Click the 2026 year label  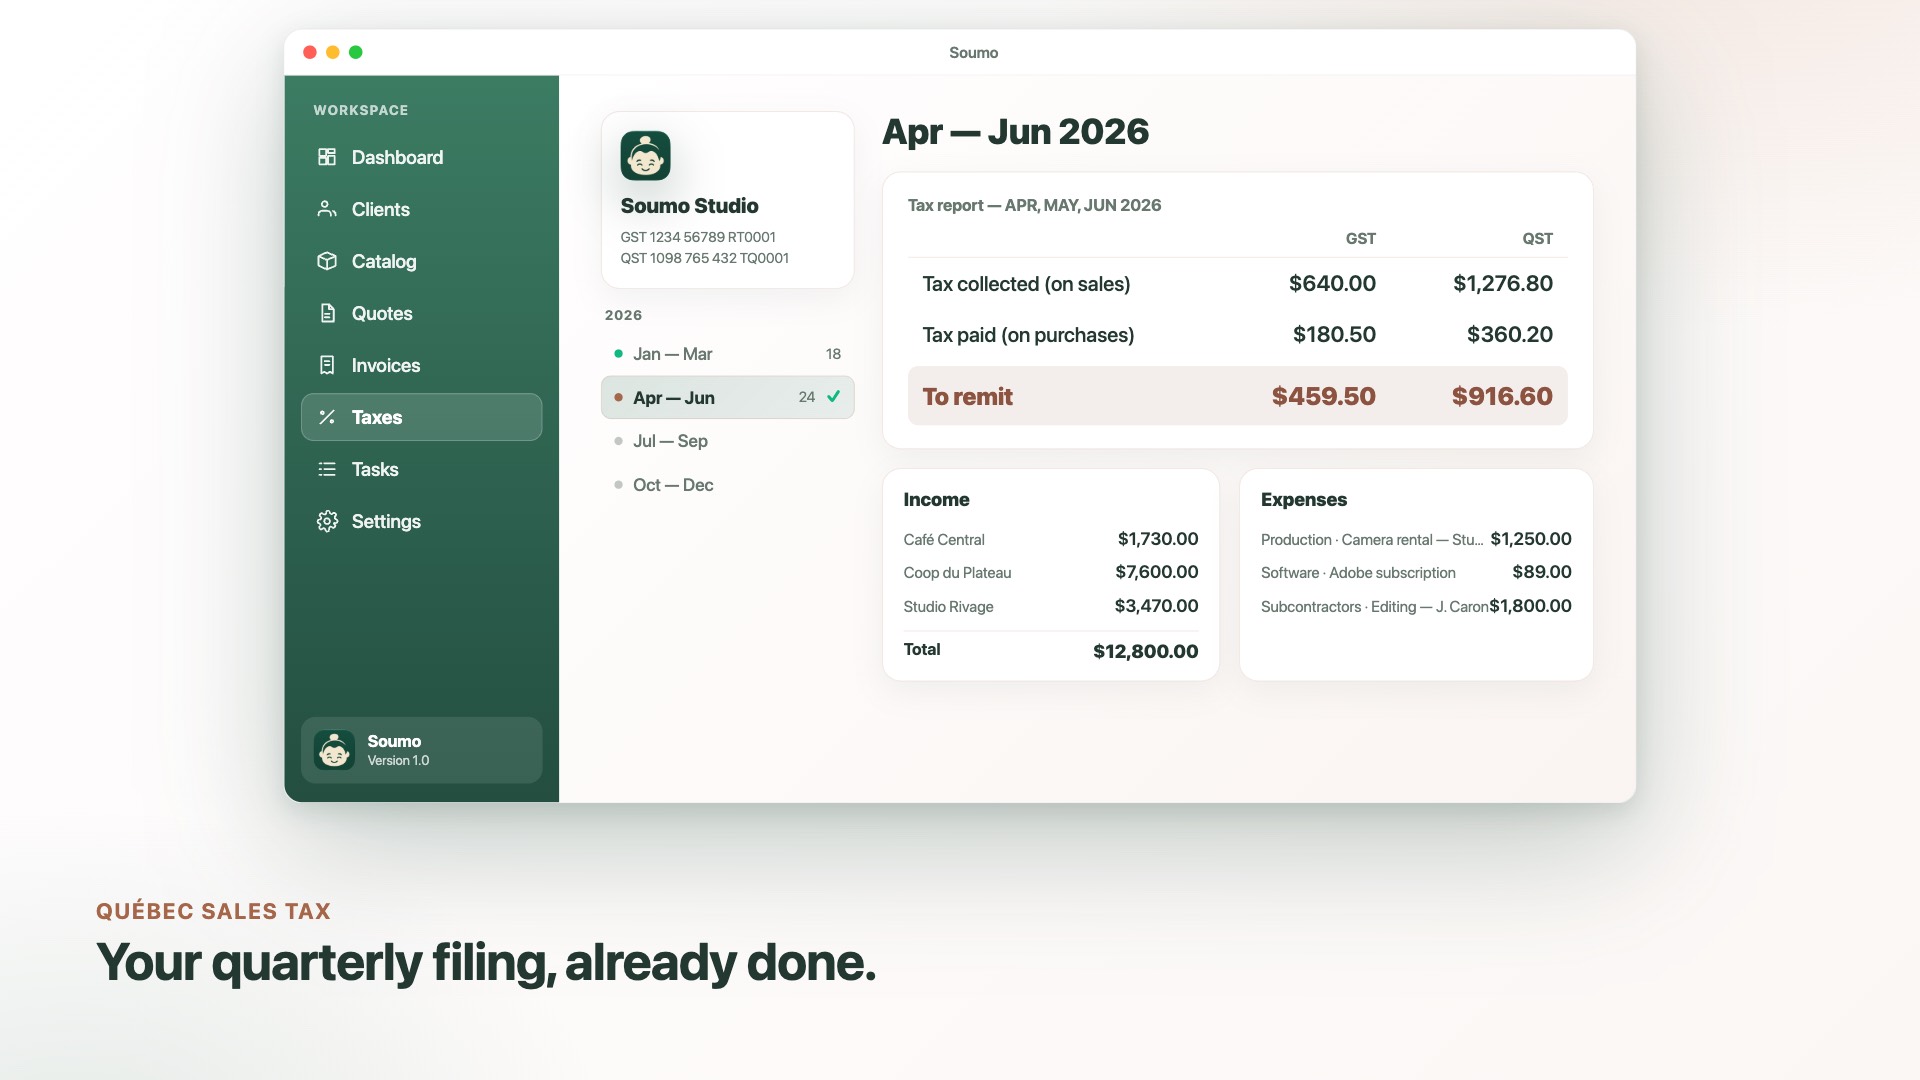coord(623,315)
